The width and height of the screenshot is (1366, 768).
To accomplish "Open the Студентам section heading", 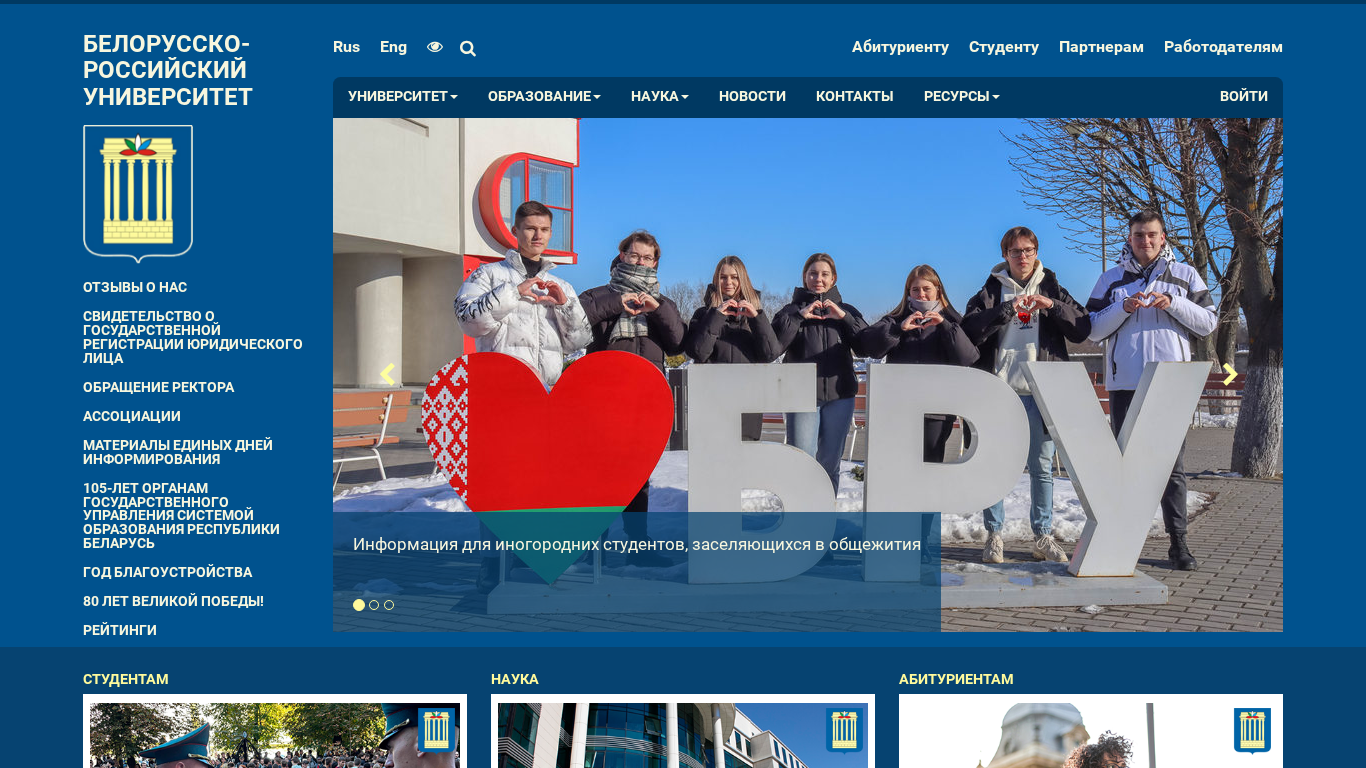I will [x=126, y=679].
